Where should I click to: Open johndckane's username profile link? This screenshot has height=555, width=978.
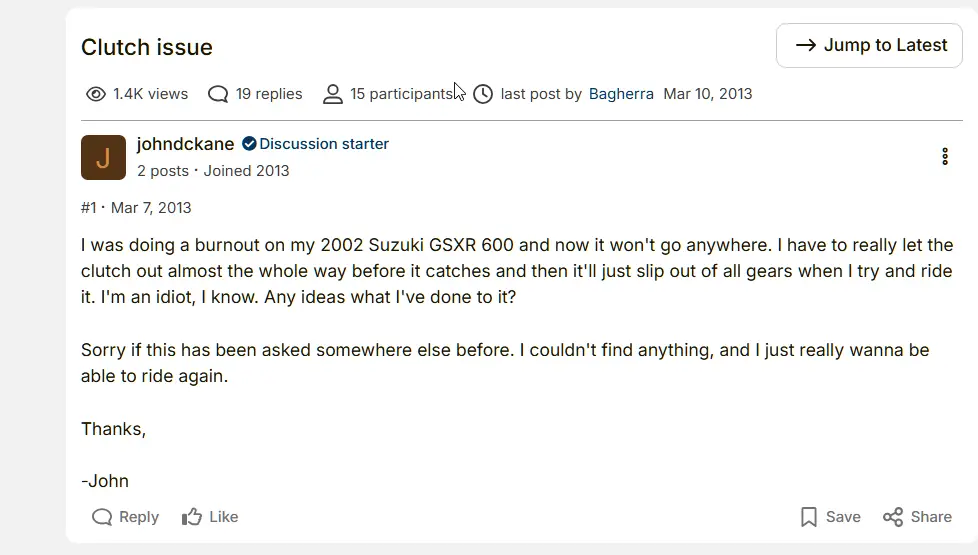click(x=185, y=144)
